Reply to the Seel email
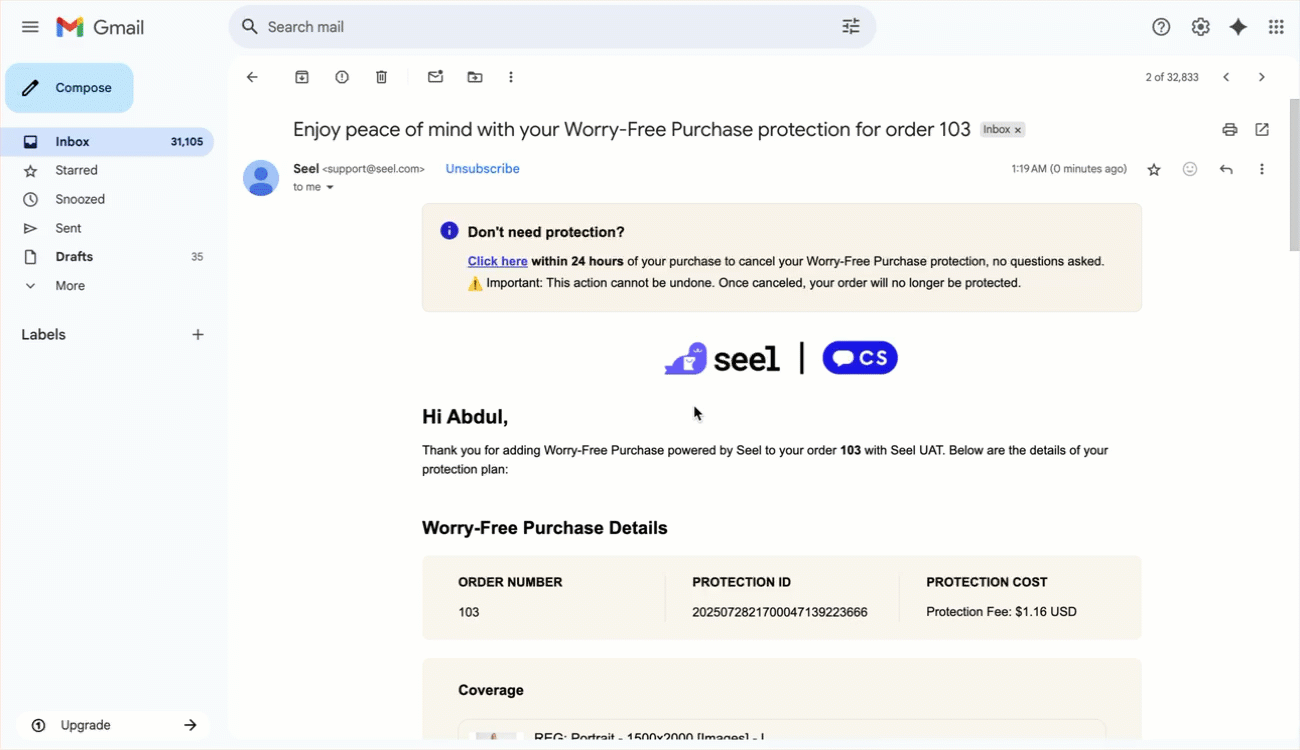 1226,169
